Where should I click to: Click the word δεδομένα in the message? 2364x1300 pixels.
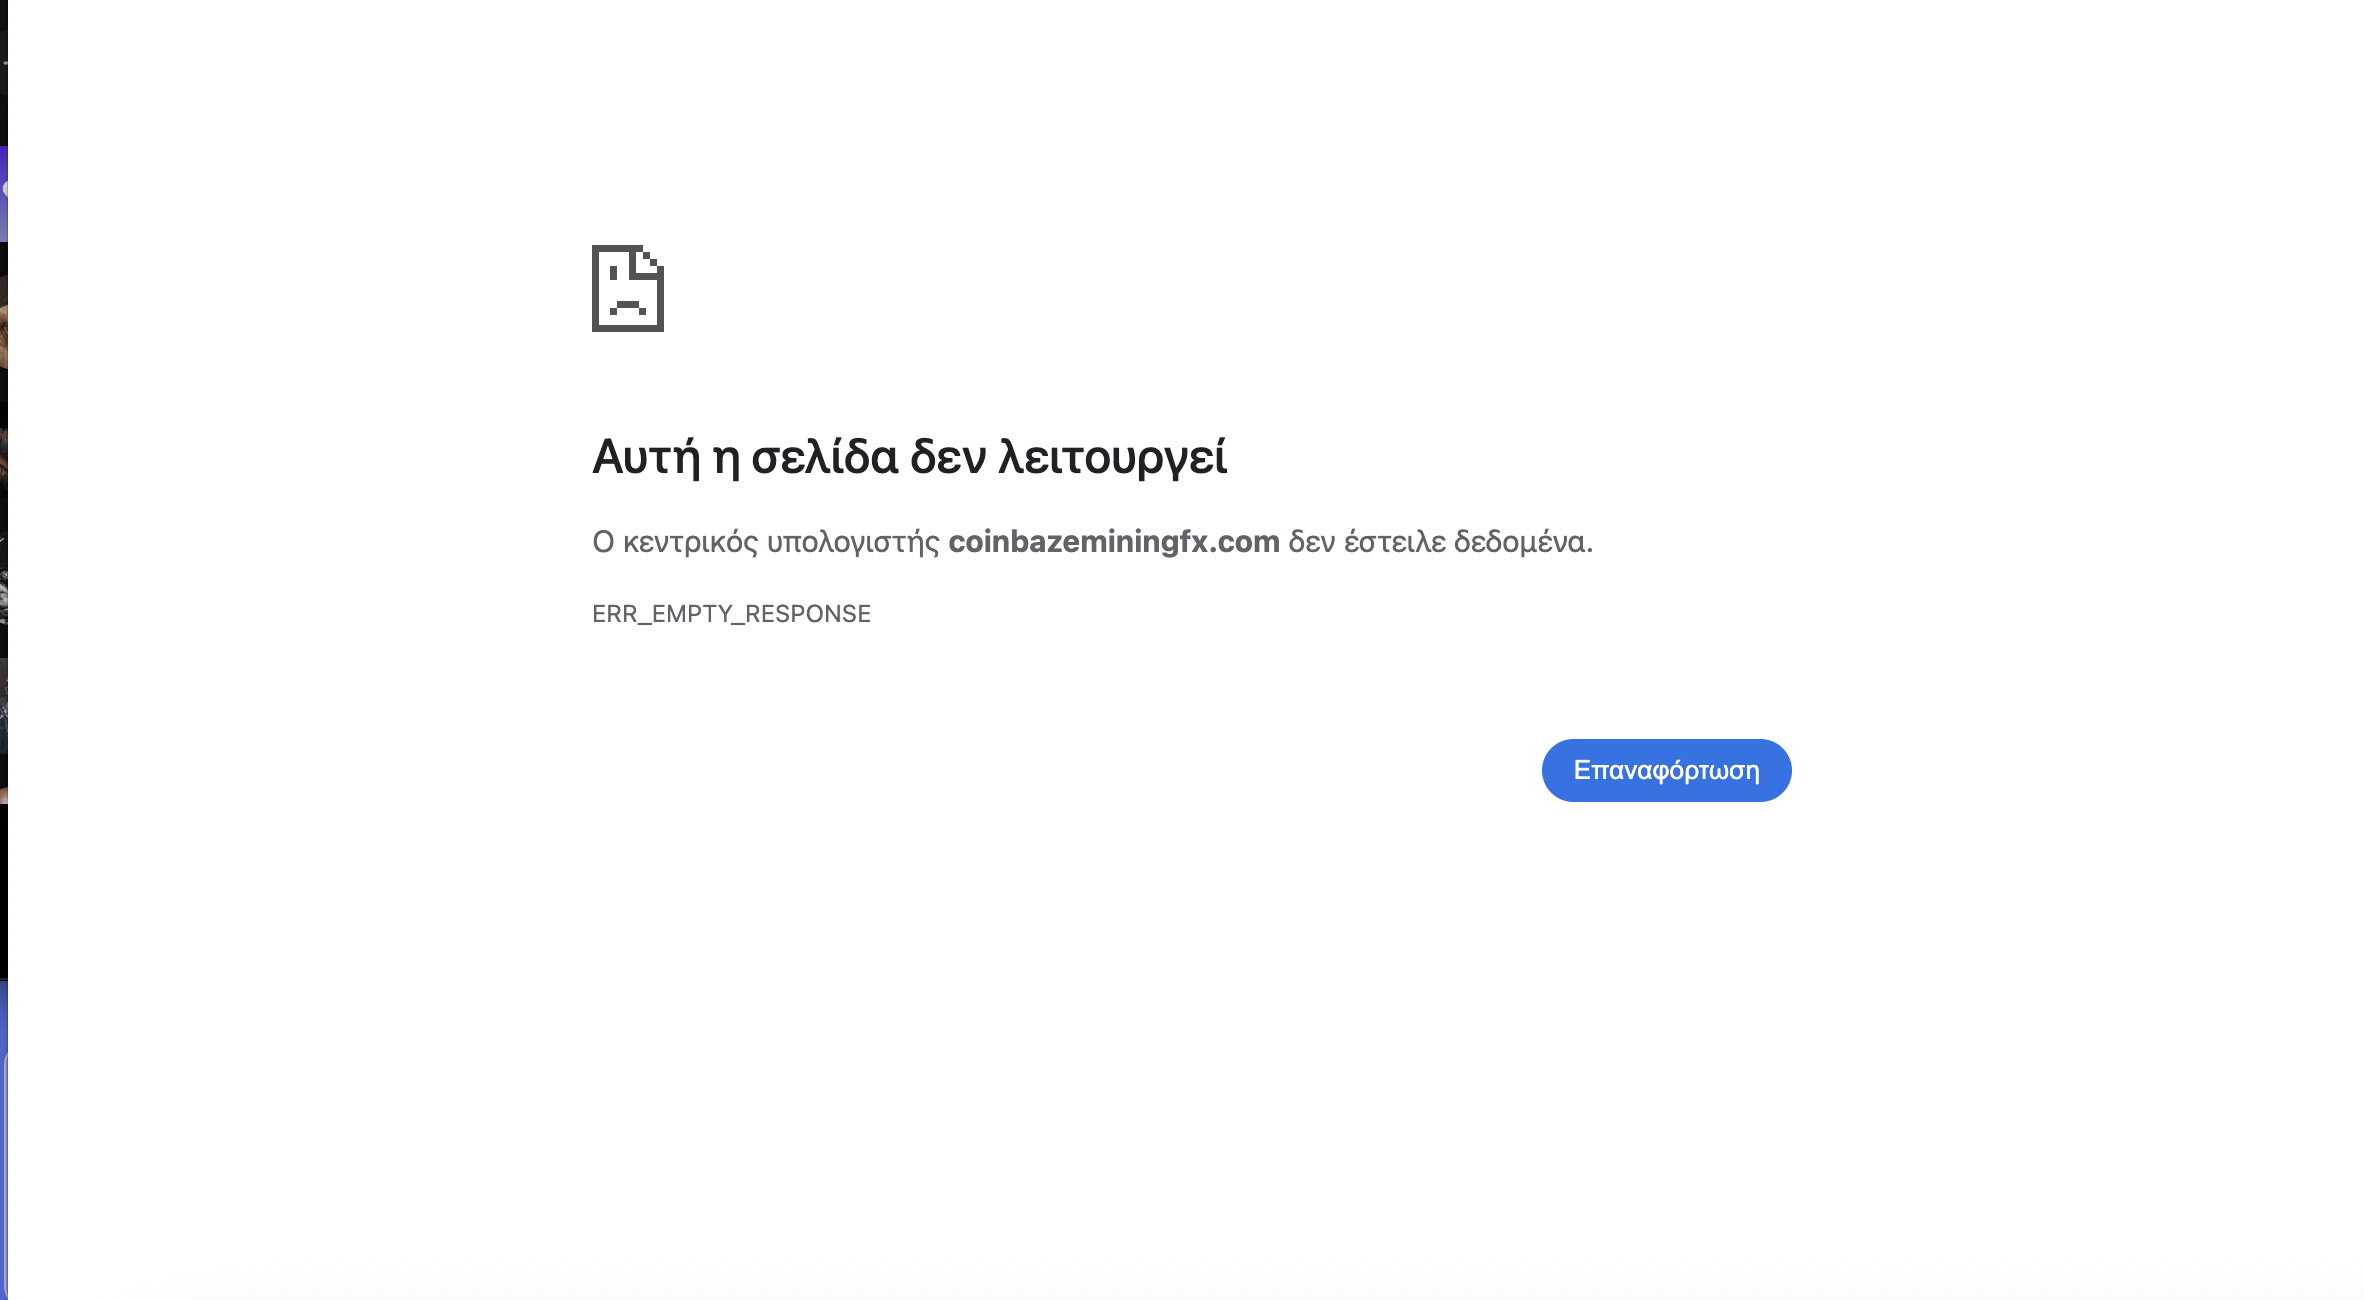point(1523,541)
